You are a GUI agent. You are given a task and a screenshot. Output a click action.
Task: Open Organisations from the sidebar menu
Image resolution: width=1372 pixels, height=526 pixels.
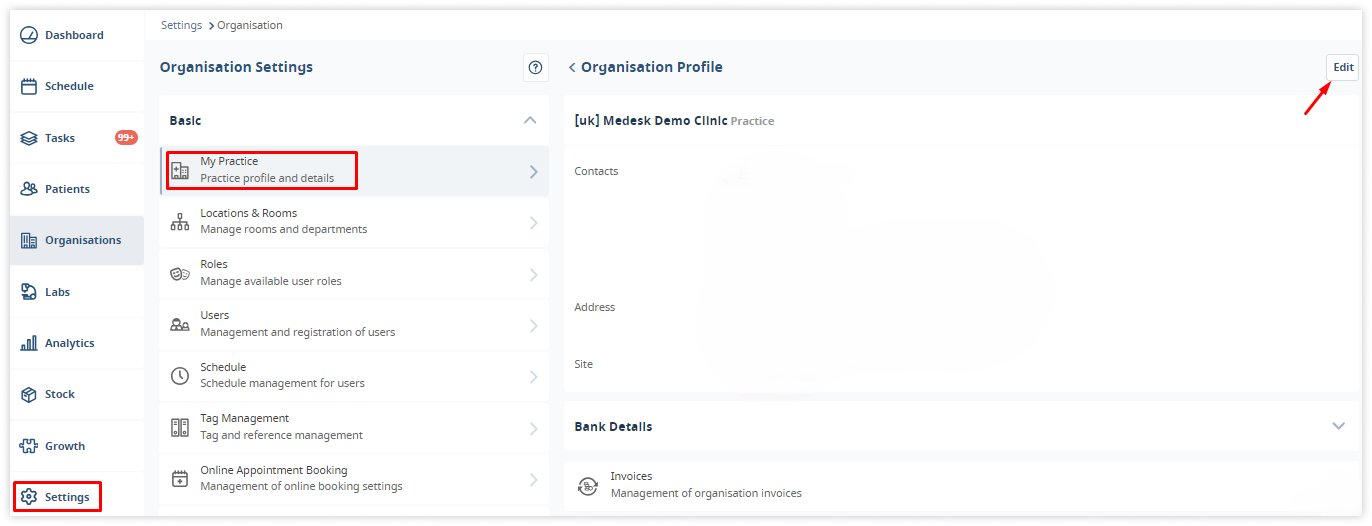pyautogui.click(x=77, y=240)
